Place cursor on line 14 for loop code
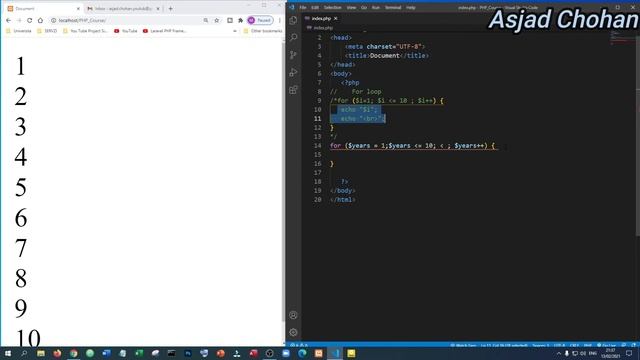Image resolution: width=640 pixels, height=360 pixels. pos(412,146)
